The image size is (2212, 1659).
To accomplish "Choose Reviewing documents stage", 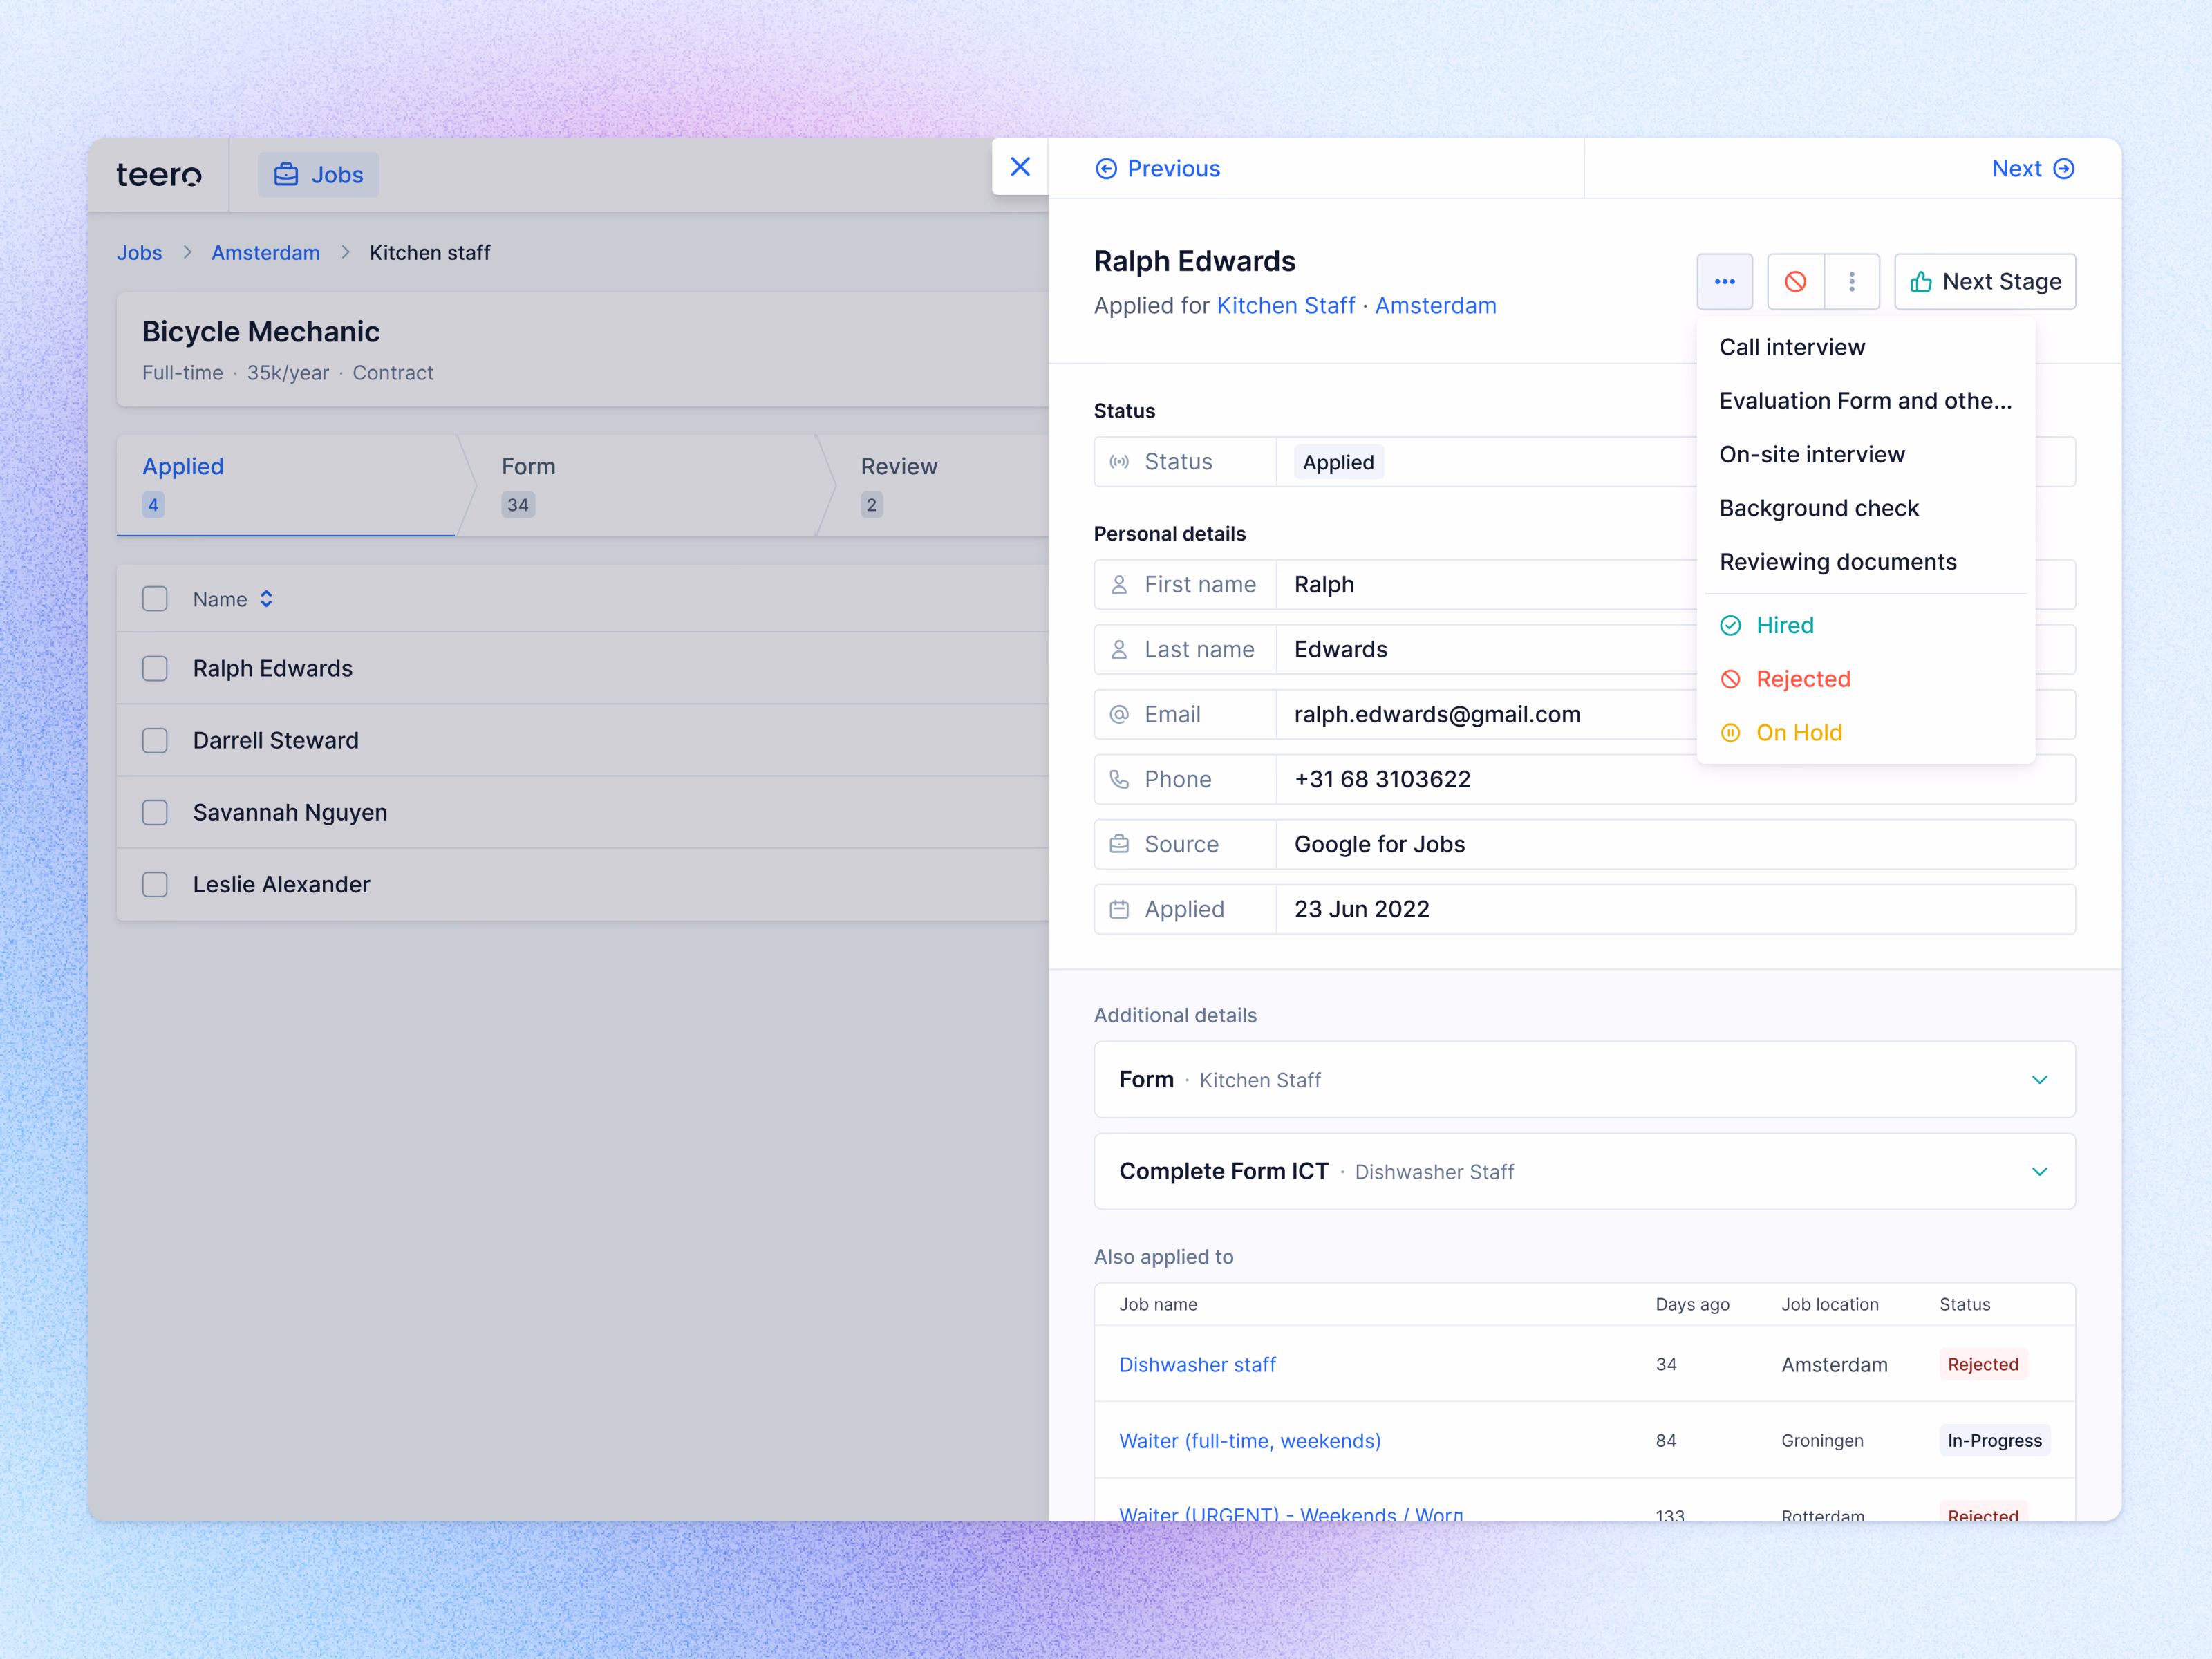I will pos(1865,562).
